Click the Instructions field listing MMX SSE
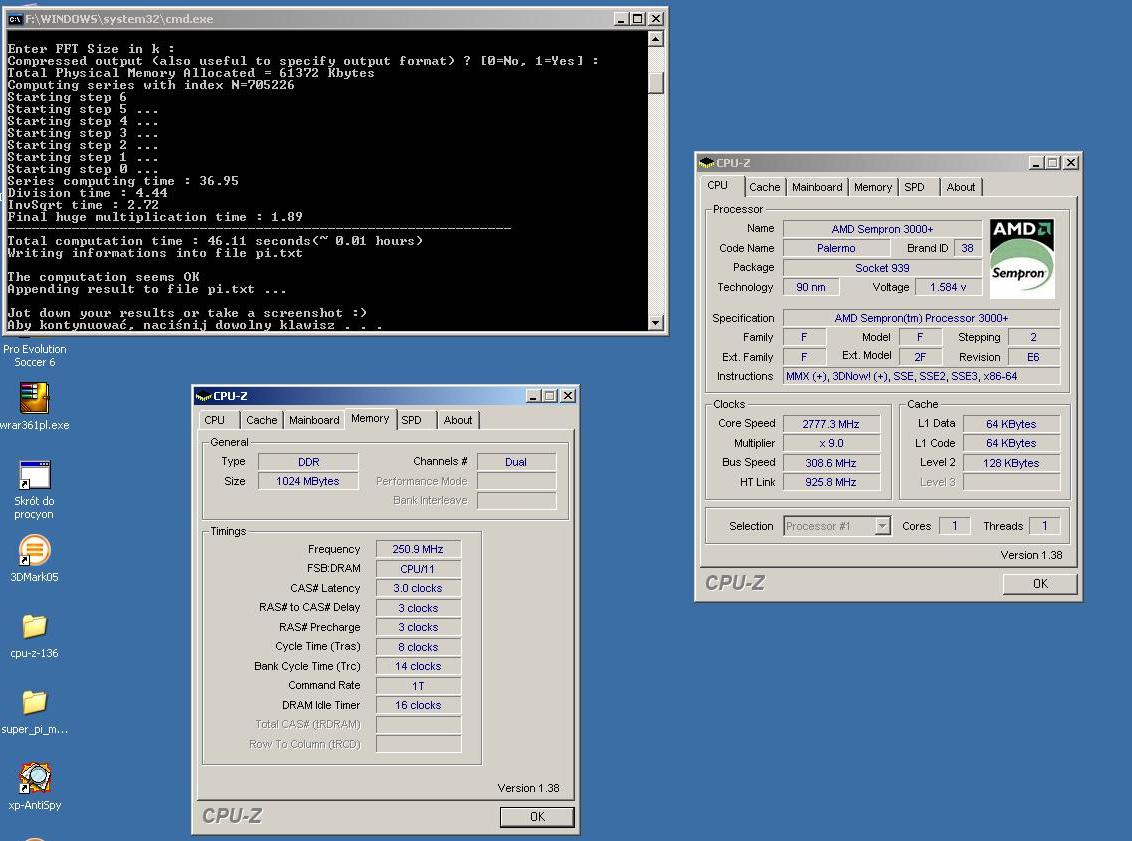 coord(921,376)
